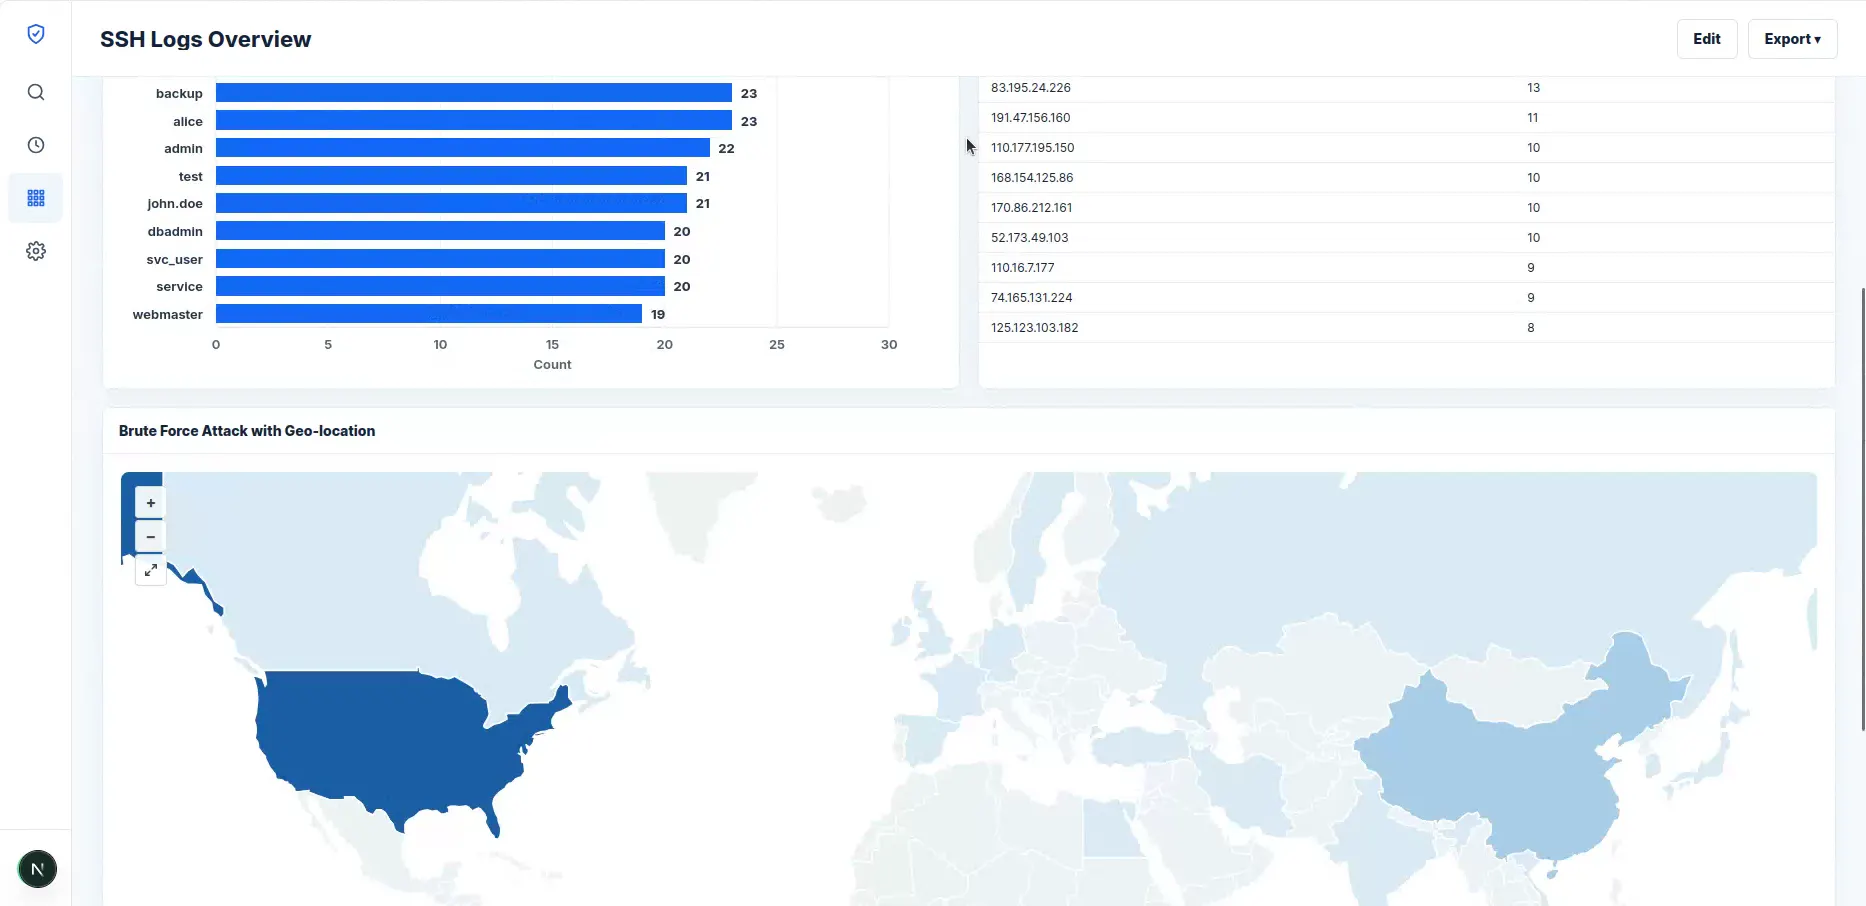
Task: Click the shield logo icon in sidebar
Action: [x=36, y=34]
